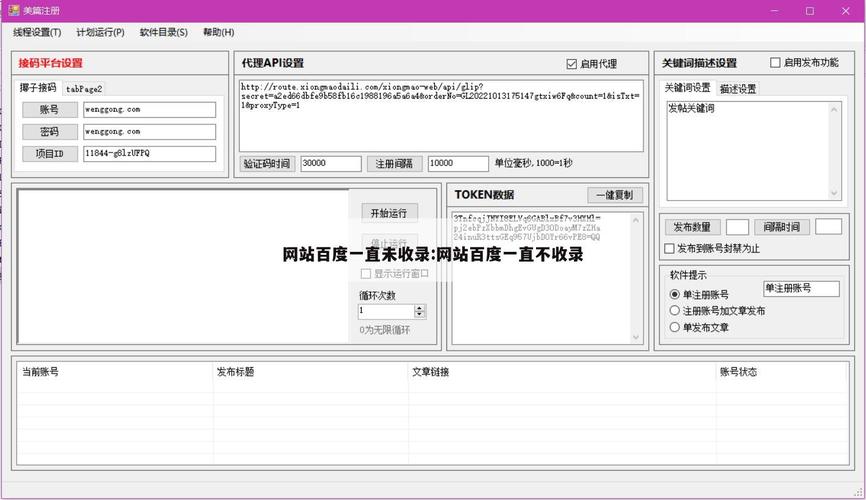Image resolution: width=866 pixels, height=500 pixels.
Task: Click the 间隔时间 input box
Action: pos(828,227)
